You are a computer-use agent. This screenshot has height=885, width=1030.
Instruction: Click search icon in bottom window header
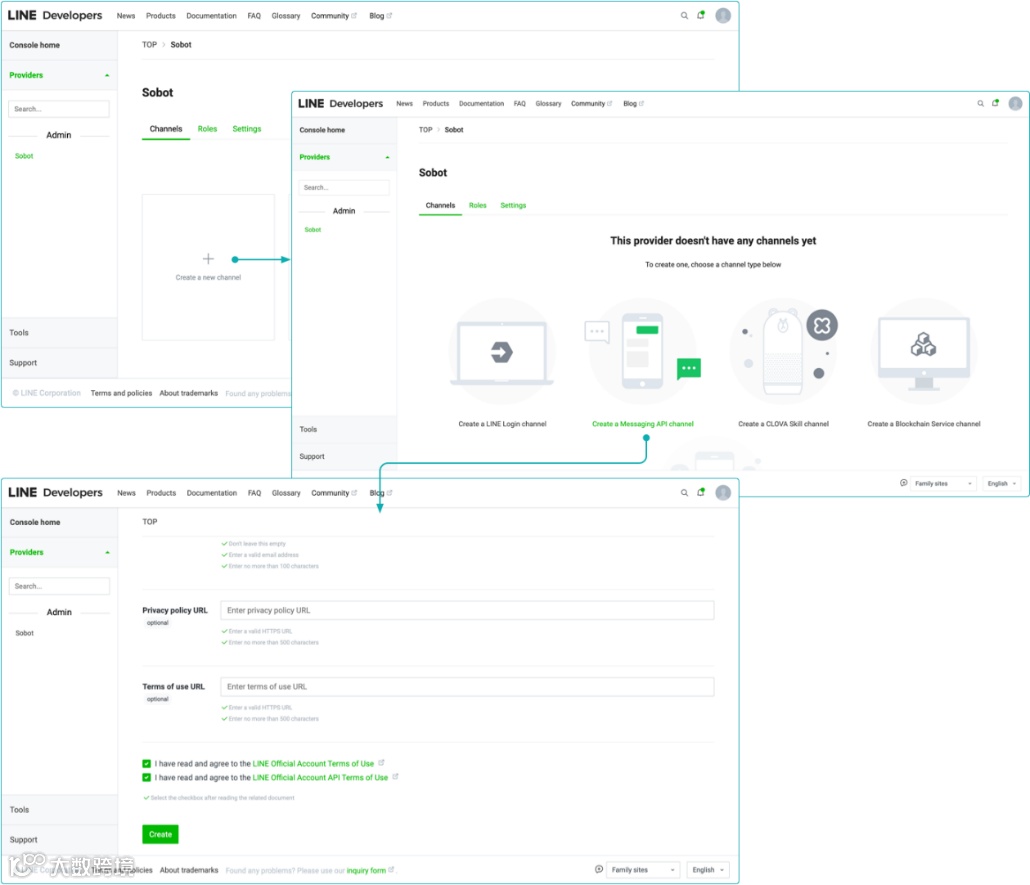coord(684,493)
